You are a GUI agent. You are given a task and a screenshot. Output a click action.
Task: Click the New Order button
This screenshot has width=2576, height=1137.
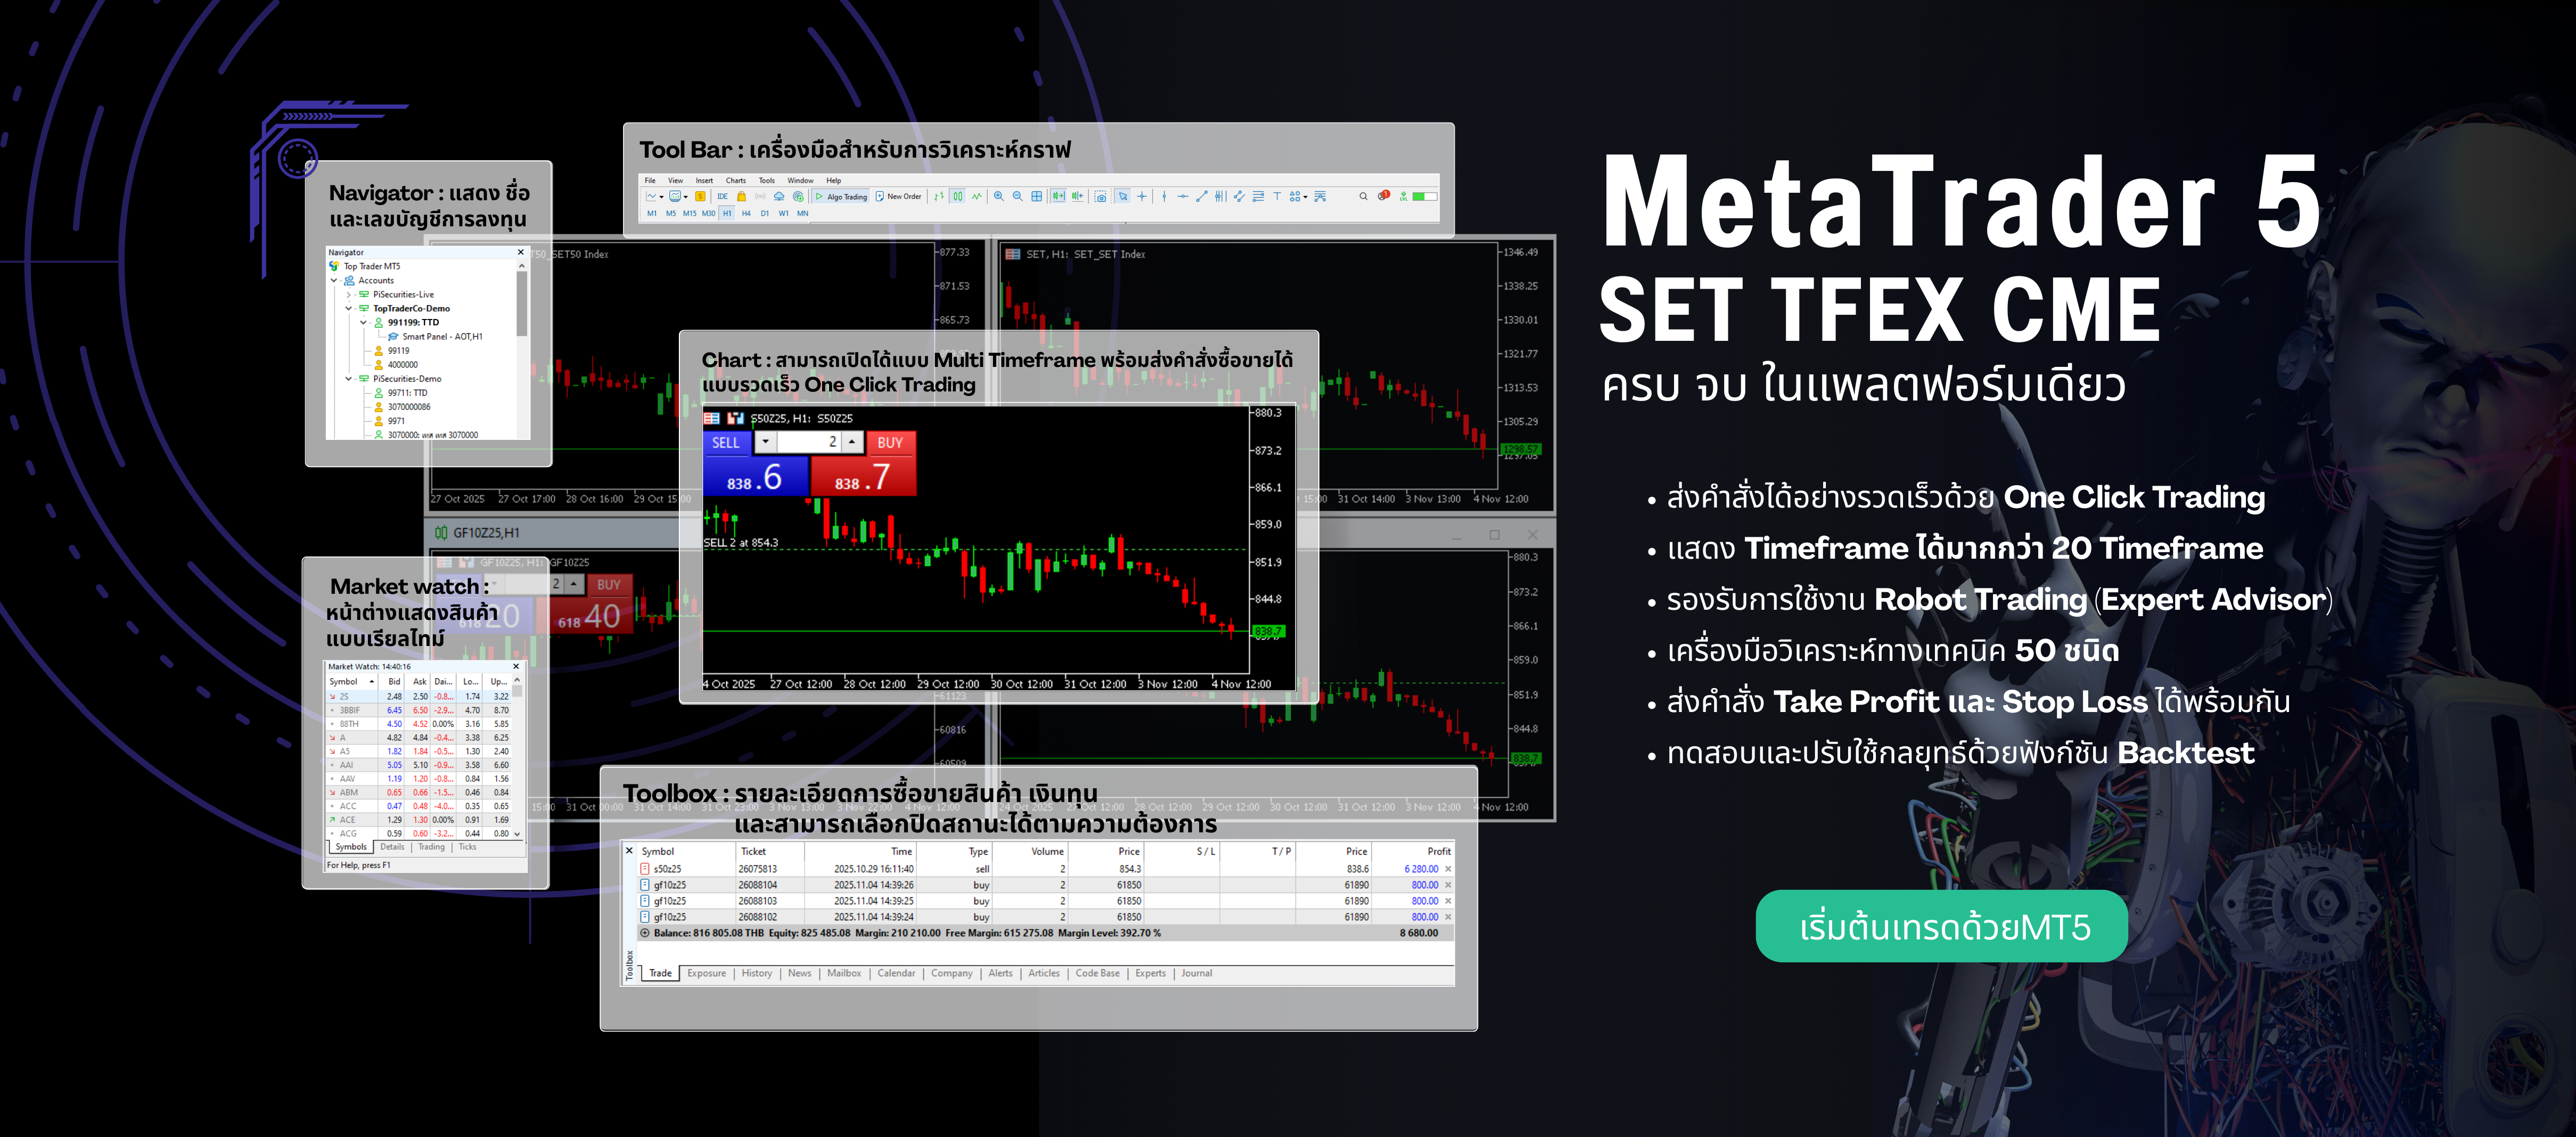tap(898, 196)
